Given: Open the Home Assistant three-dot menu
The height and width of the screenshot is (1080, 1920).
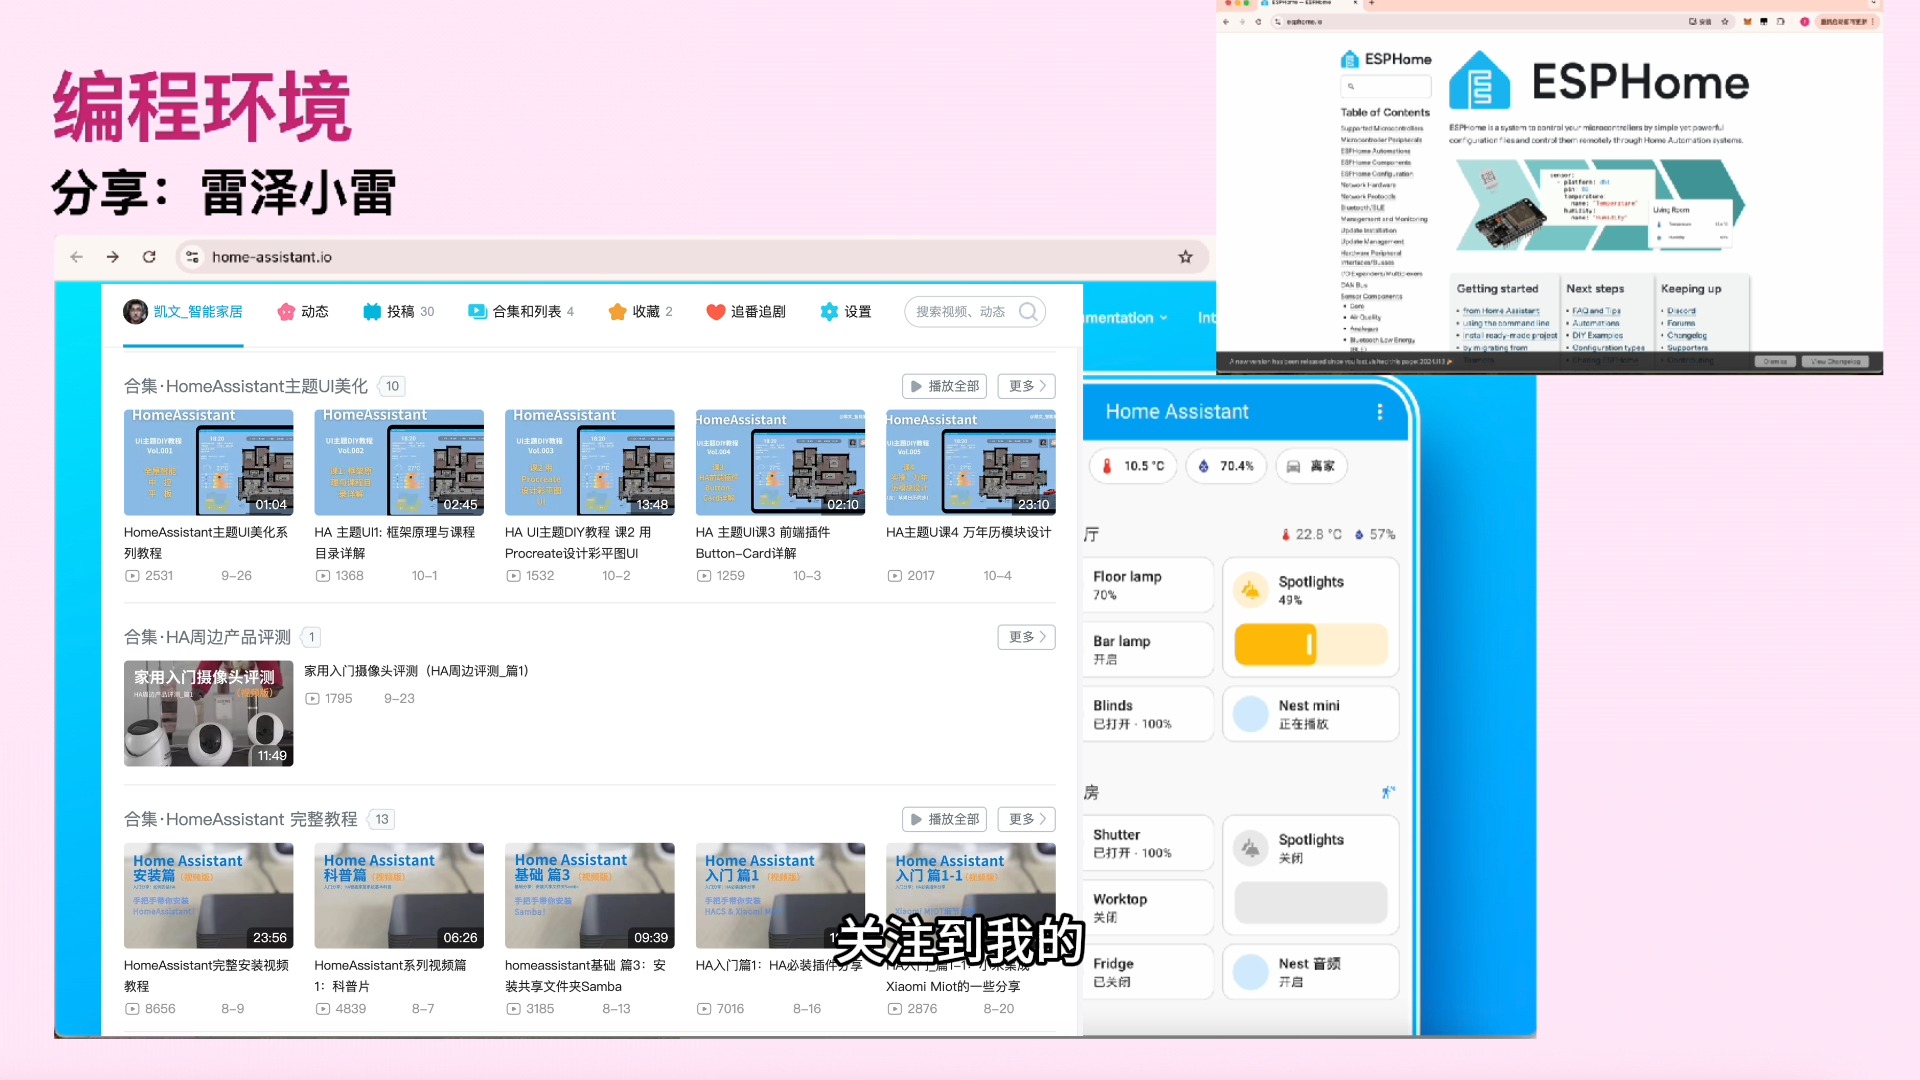Looking at the screenshot, I should [x=1380, y=412].
